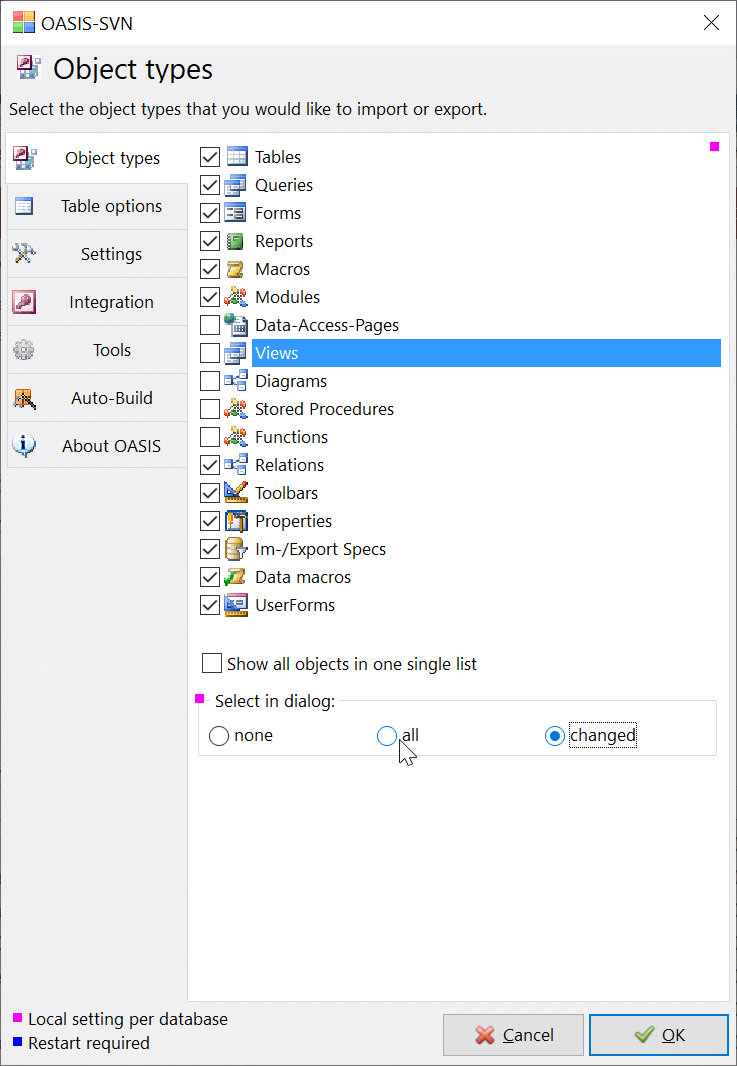Click the Toolbars ruler icon

[x=237, y=493]
